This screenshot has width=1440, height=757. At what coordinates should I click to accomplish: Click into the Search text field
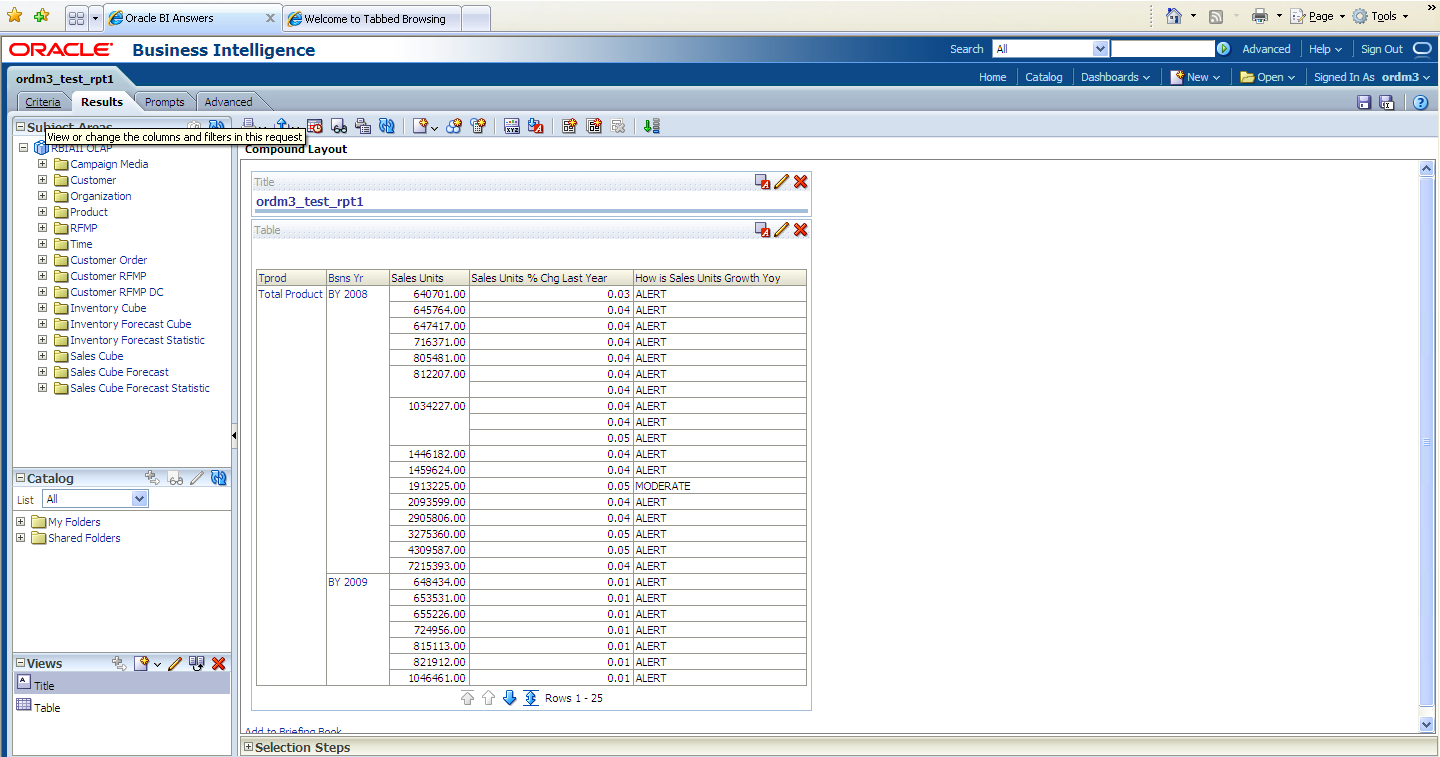pyautogui.click(x=1162, y=49)
